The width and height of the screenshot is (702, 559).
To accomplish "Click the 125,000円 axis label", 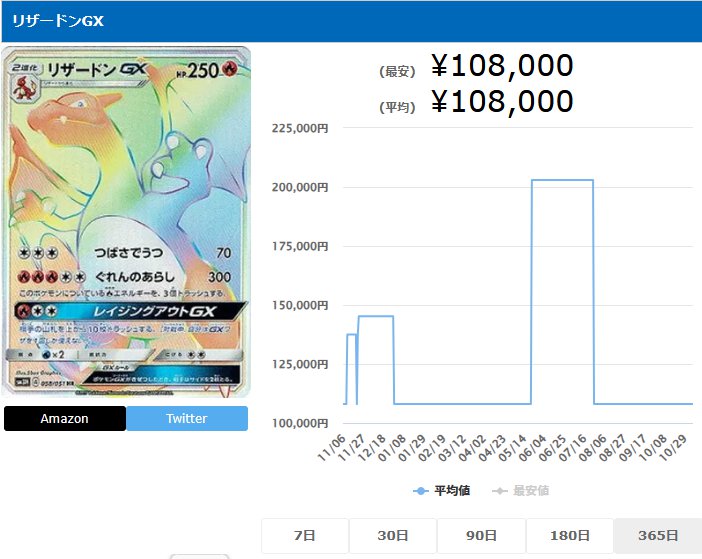I will click(300, 364).
